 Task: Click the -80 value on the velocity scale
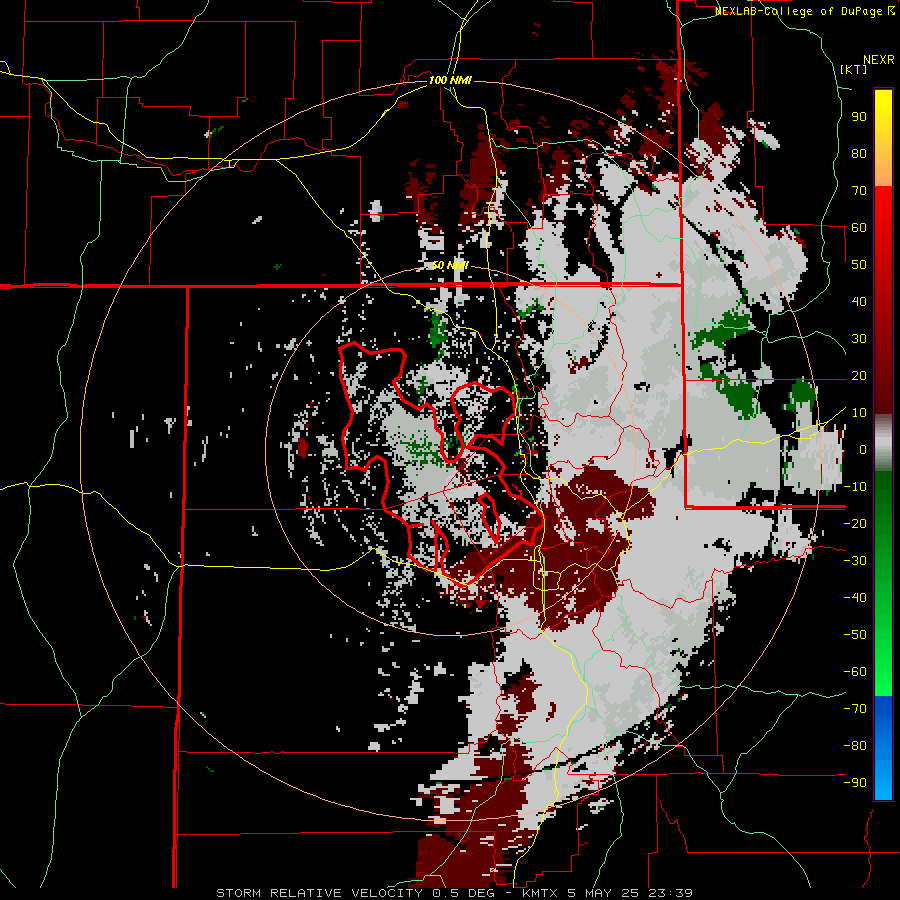(x=855, y=746)
